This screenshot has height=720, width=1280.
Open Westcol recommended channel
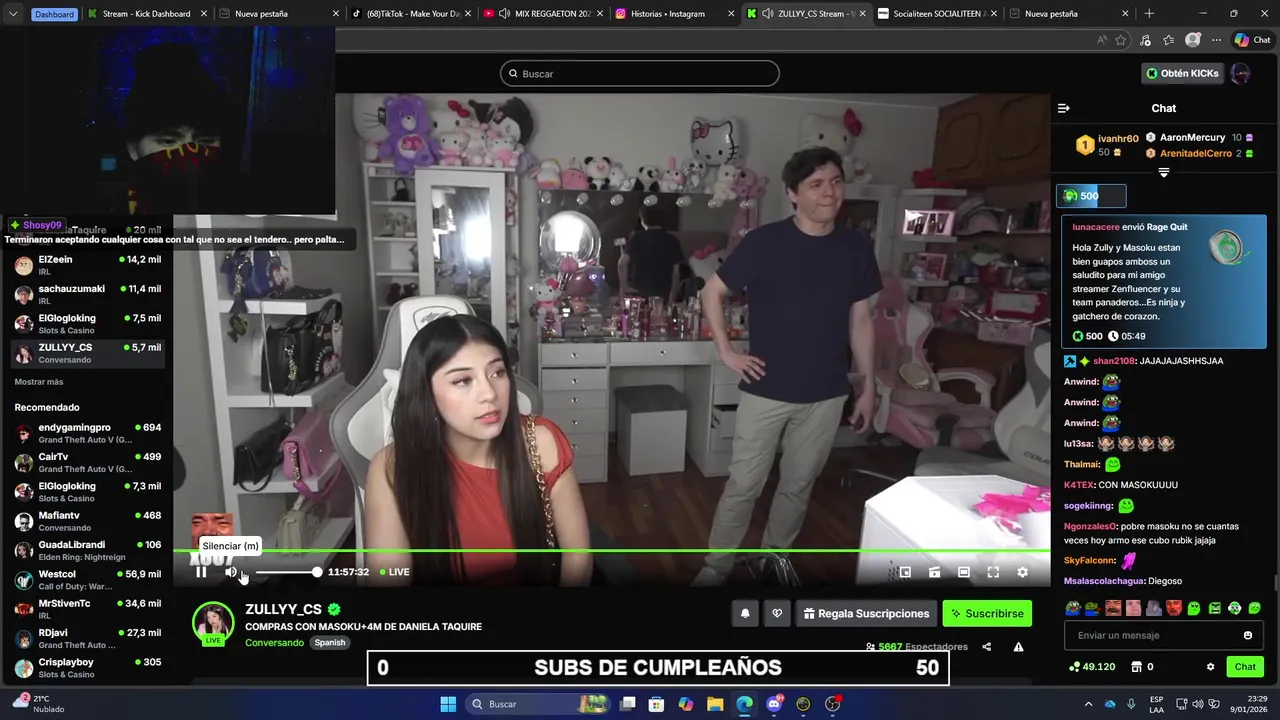[x=88, y=580]
